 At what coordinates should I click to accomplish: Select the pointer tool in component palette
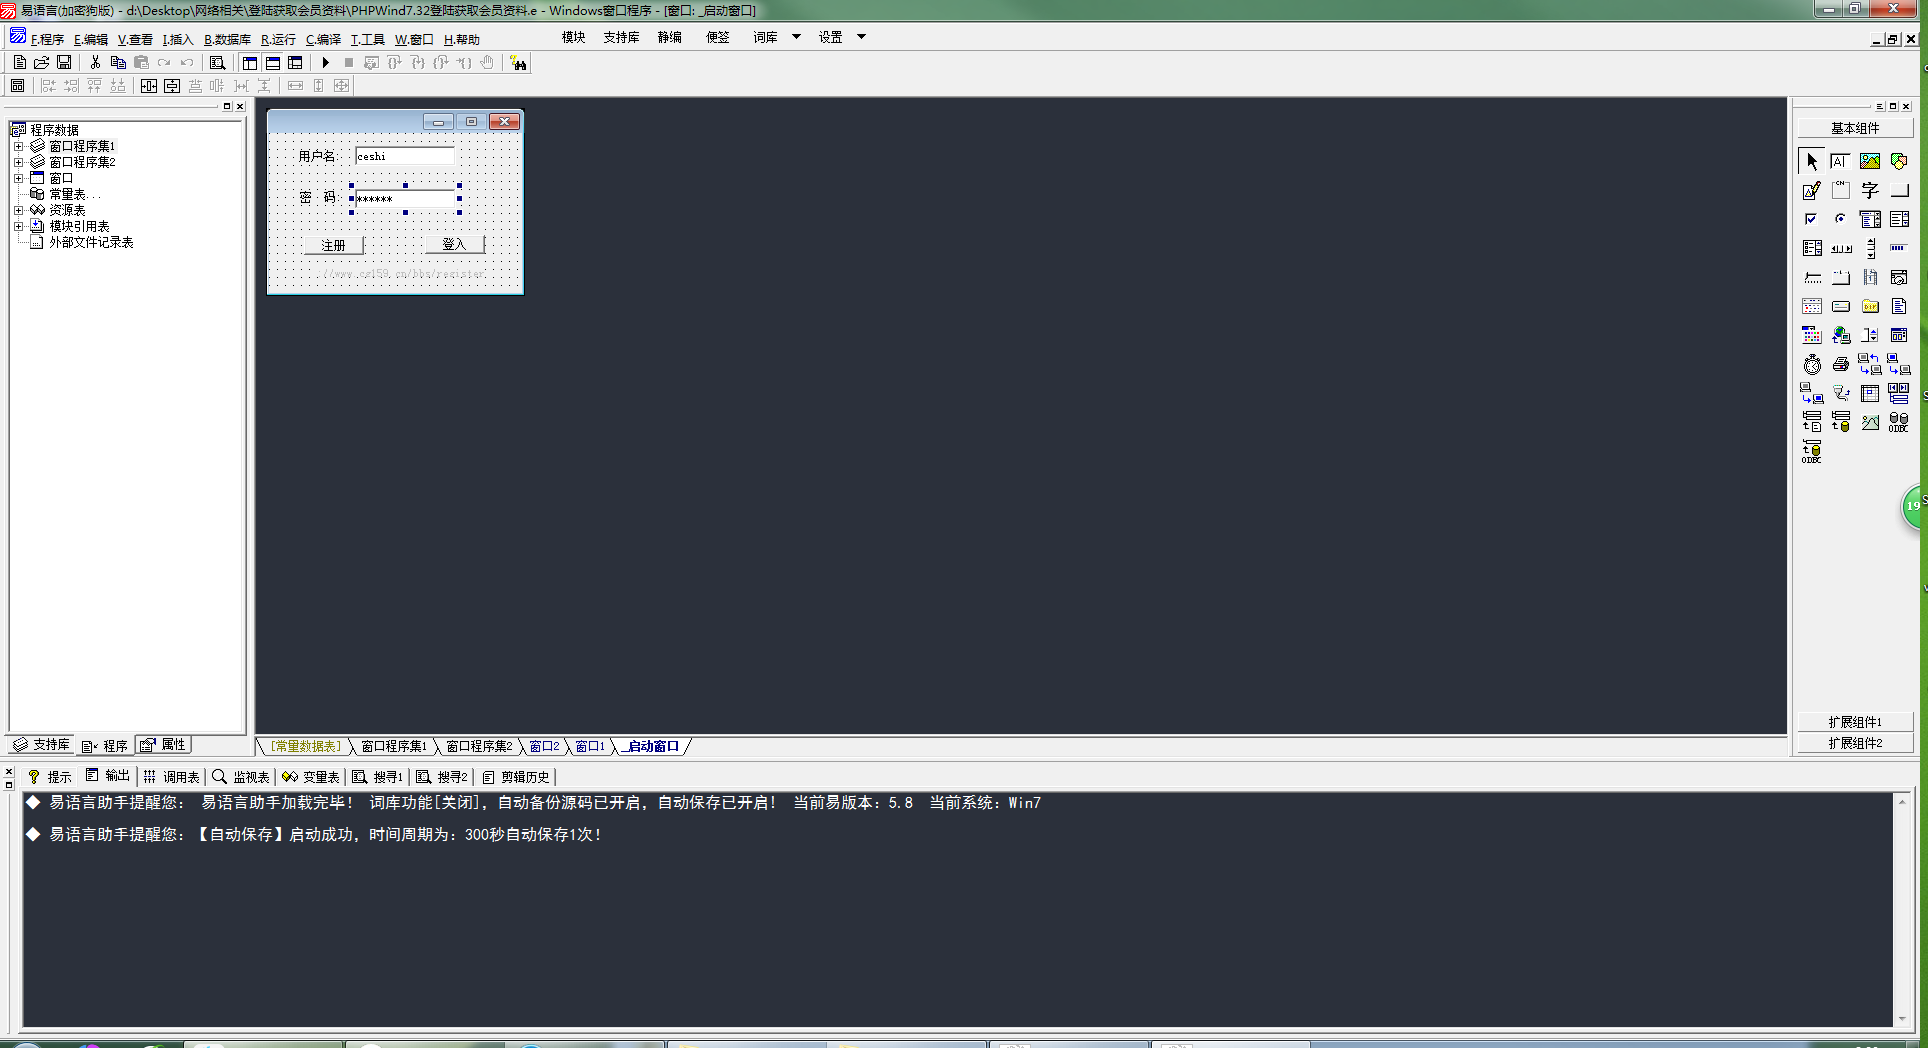1811,161
